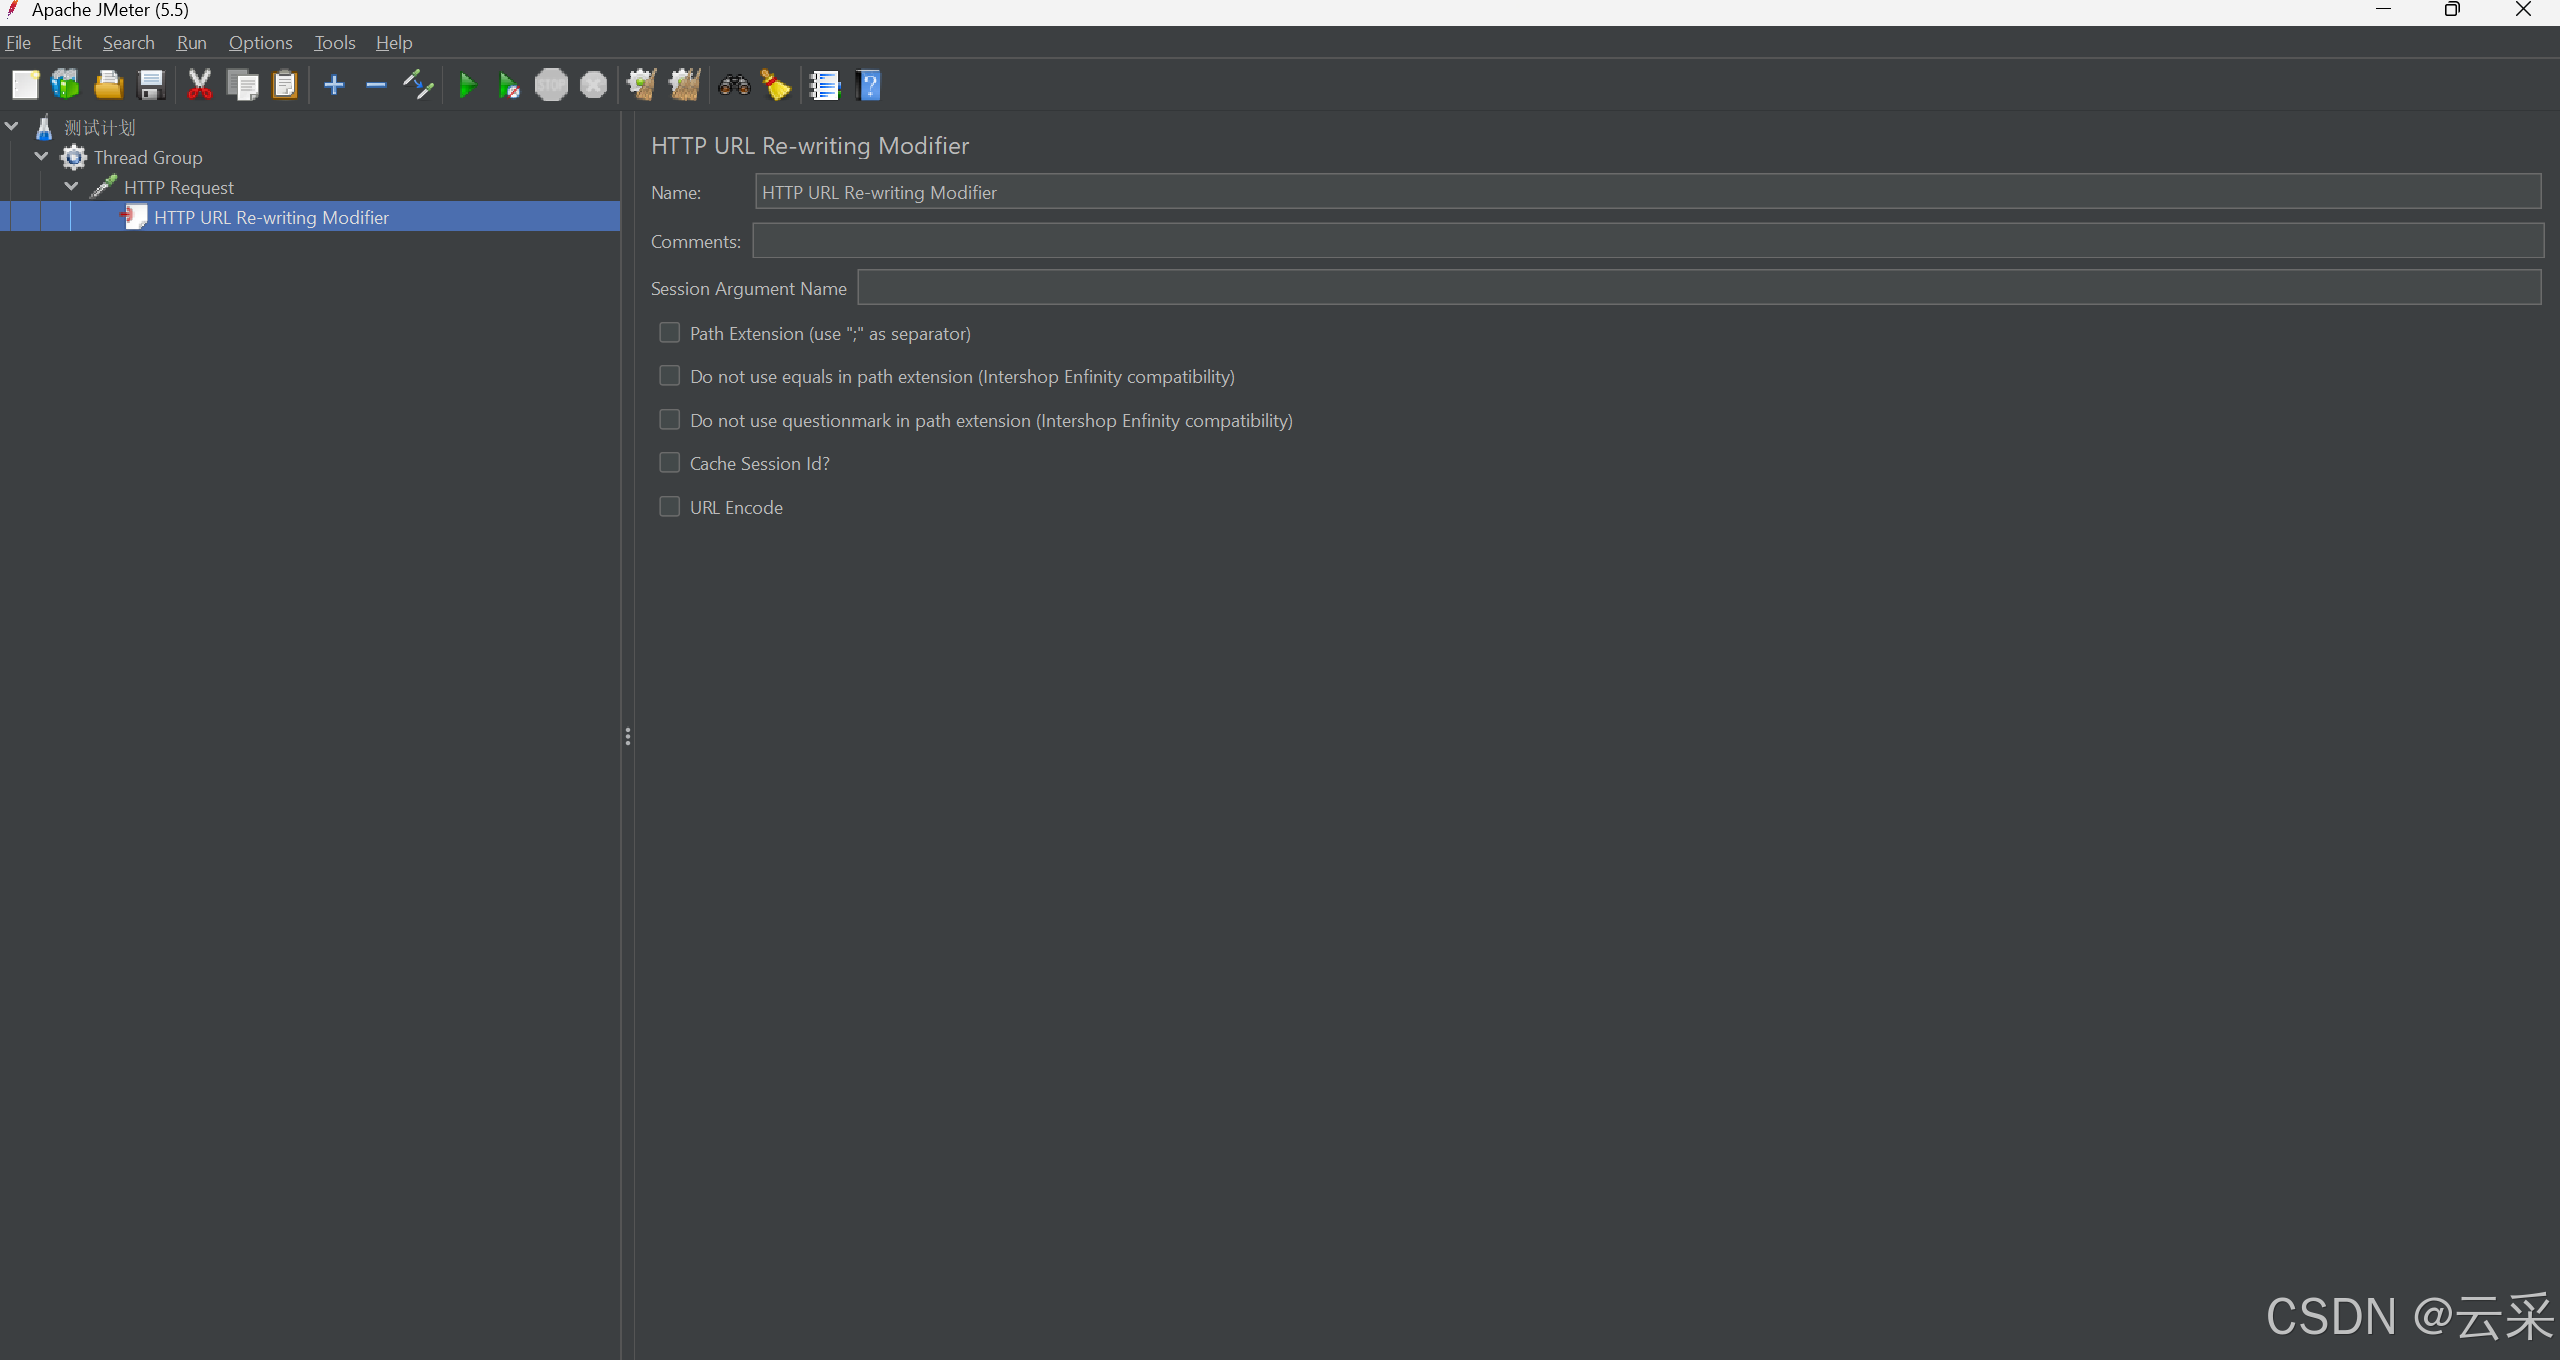Click the URL Re-writing Modifier tree icon
This screenshot has height=1360, width=2560.
point(134,217)
